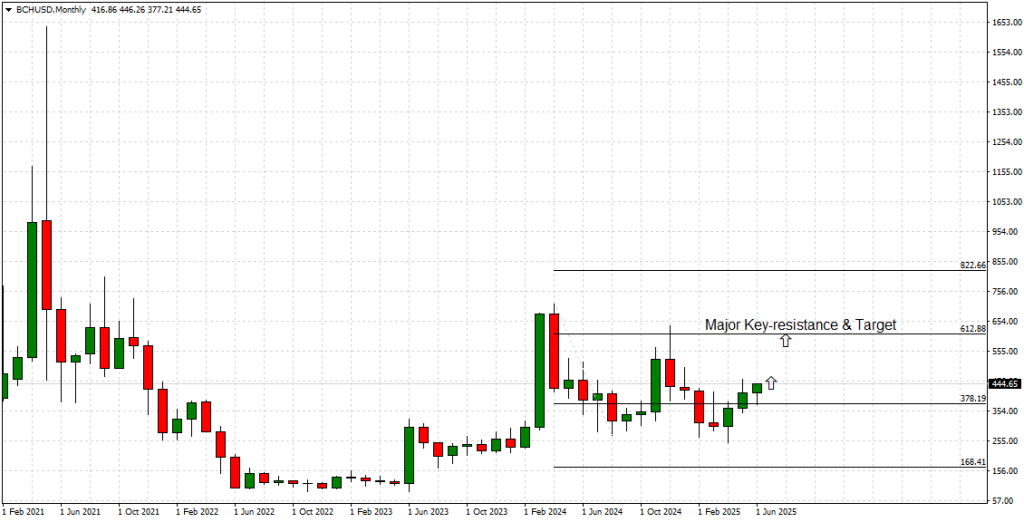Select the latest June 2025 green candle
The image size is (1024, 522).
pyautogui.click(x=757, y=388)
